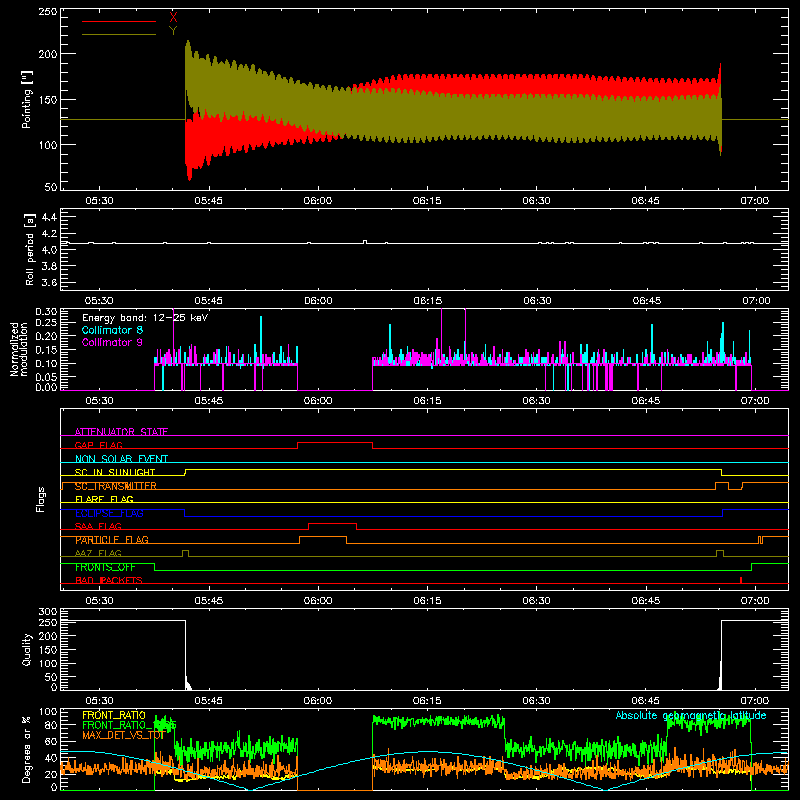
Task: Select the olive "Y" legend label
Action: (173, 31)
